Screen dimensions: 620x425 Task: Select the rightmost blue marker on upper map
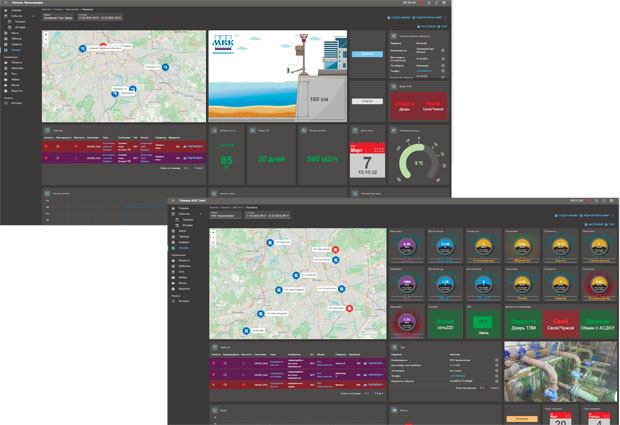(x=166, y=67)
